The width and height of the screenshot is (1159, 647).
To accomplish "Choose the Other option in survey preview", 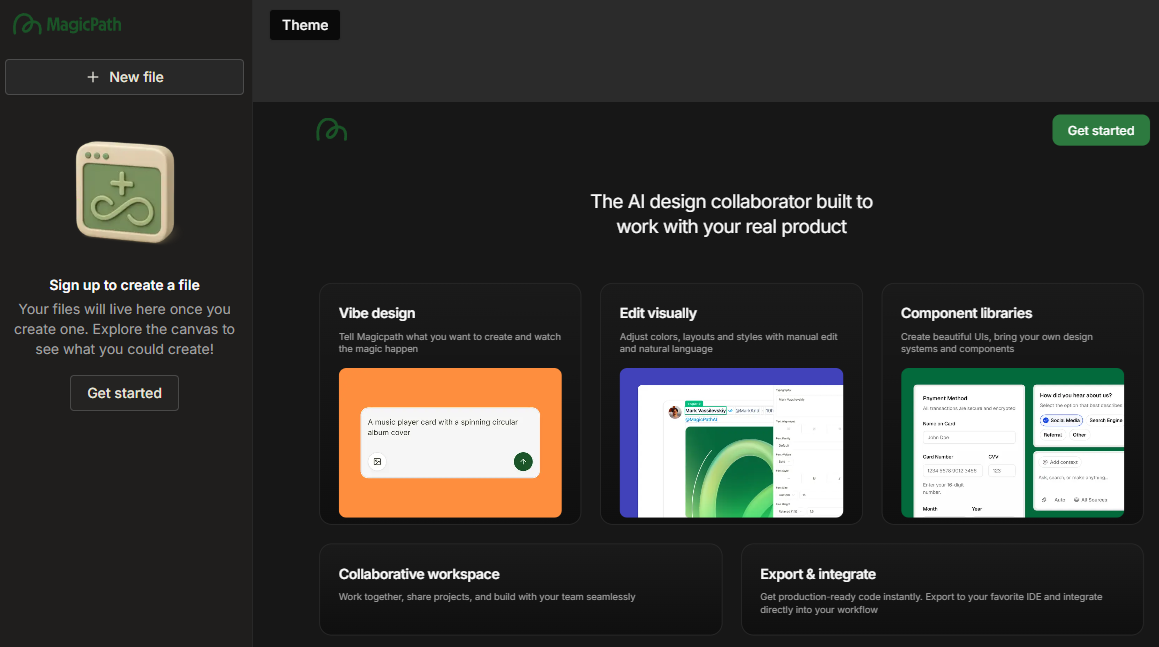I will click(1078, 435).
